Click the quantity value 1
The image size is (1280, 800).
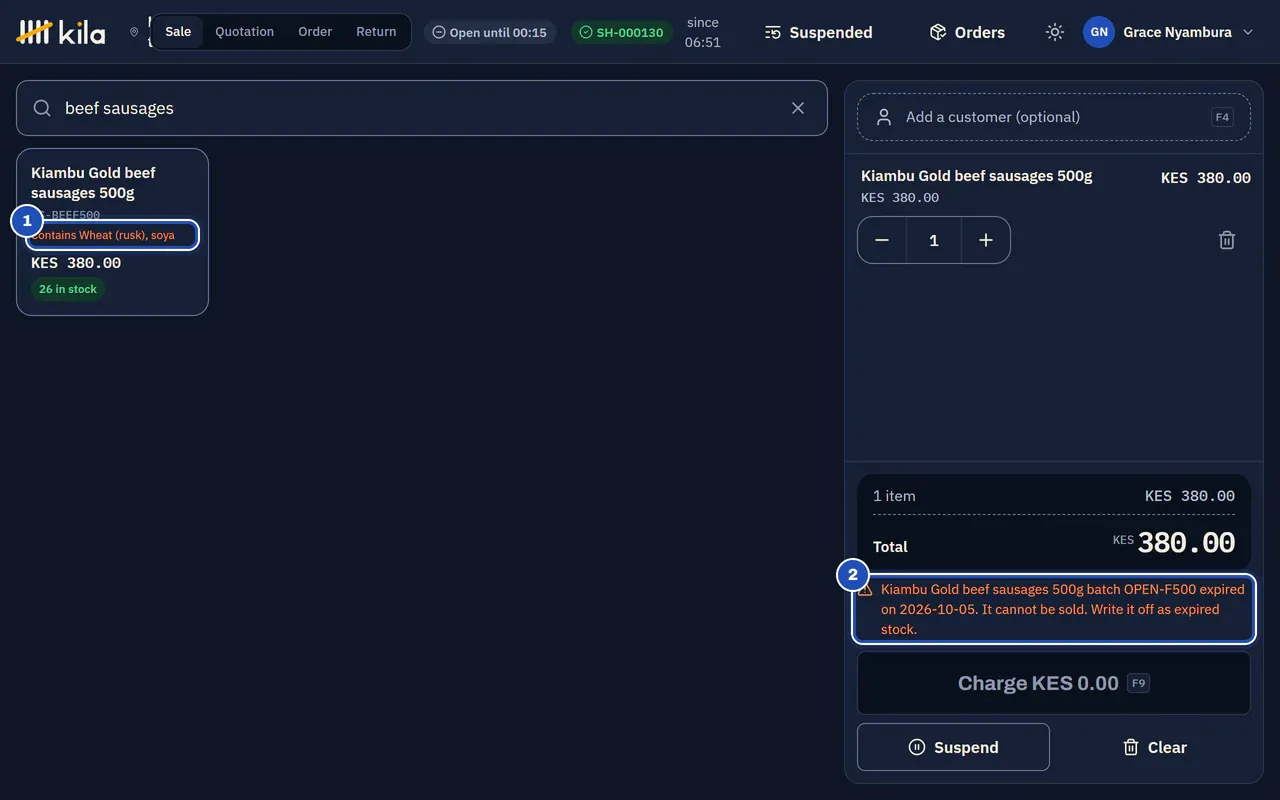coord(934,240)
